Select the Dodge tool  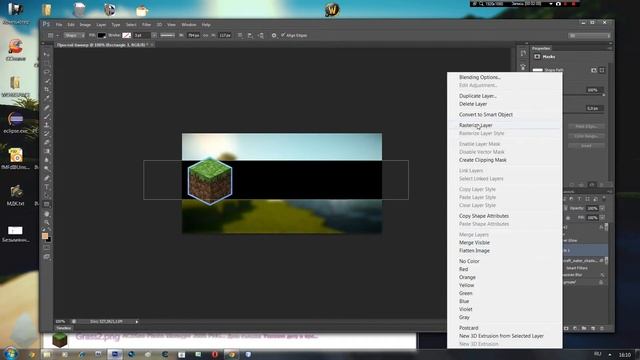47,169
